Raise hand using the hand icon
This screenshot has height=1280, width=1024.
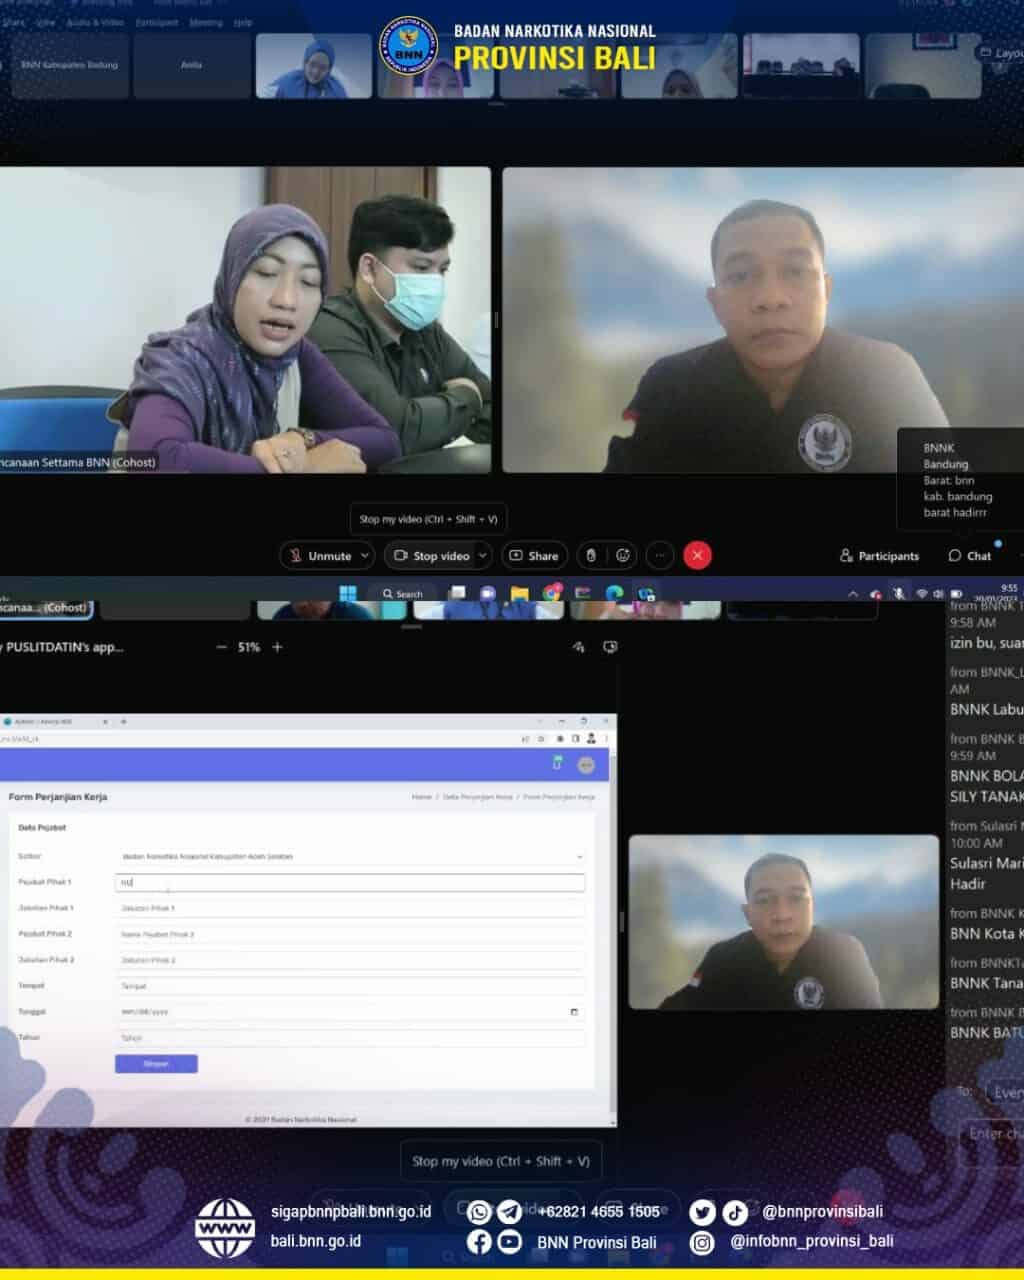coord(591,556)
